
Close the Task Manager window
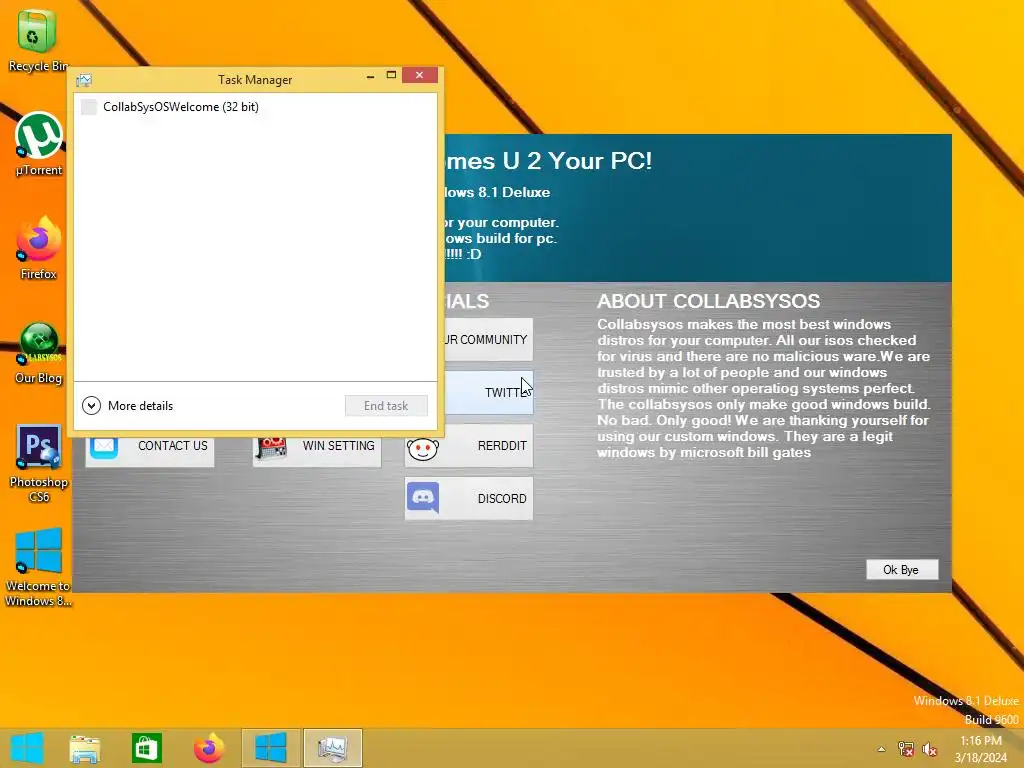click(x=419, y=75)
